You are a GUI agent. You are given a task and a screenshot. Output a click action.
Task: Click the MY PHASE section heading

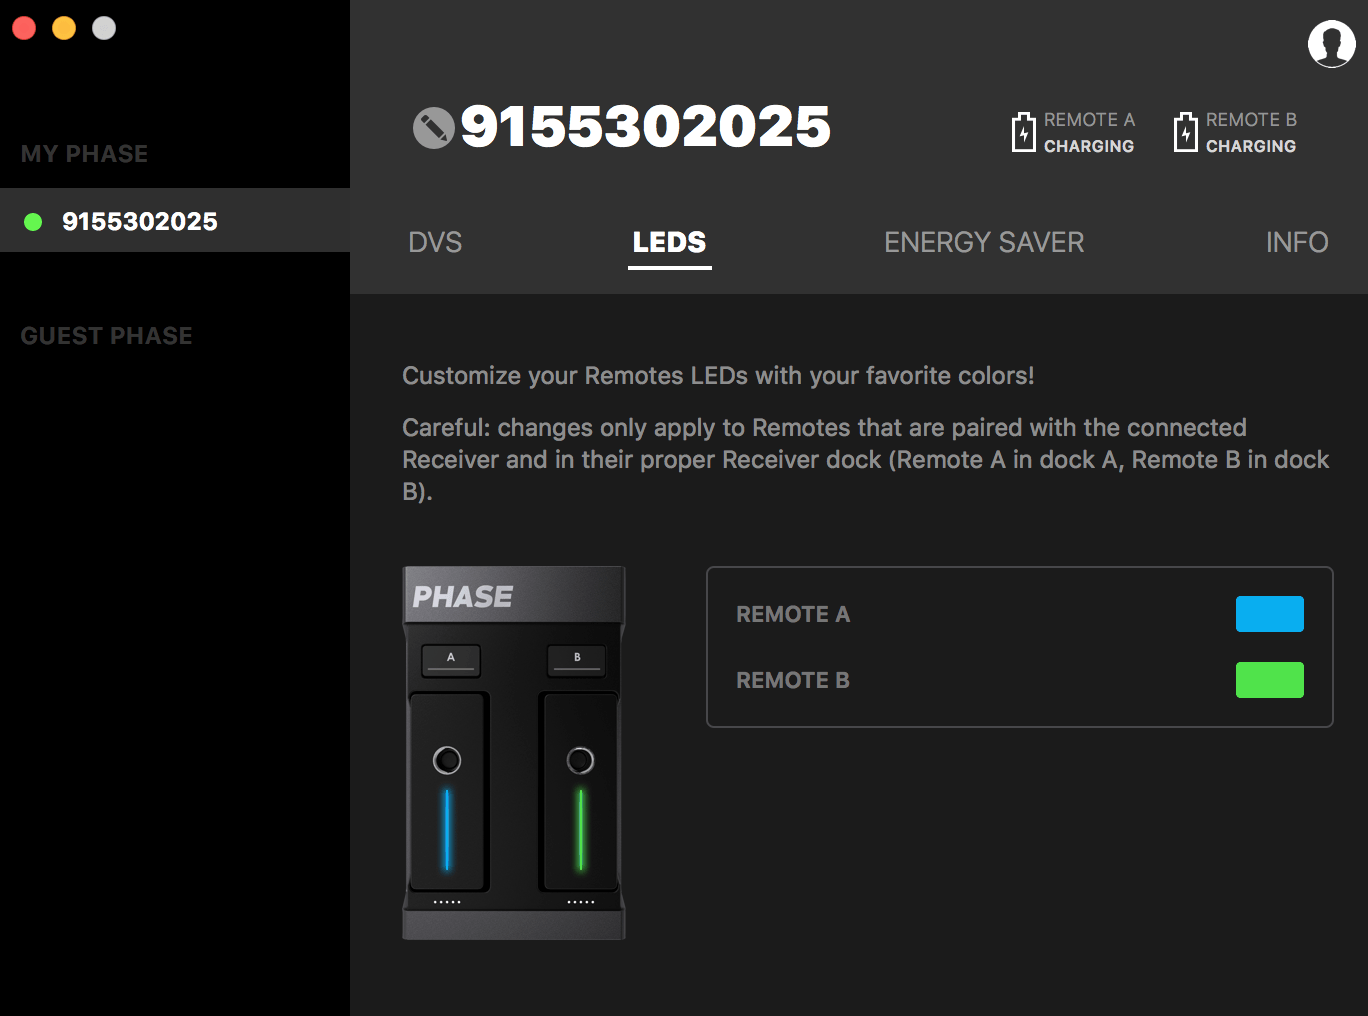(84, 154)
